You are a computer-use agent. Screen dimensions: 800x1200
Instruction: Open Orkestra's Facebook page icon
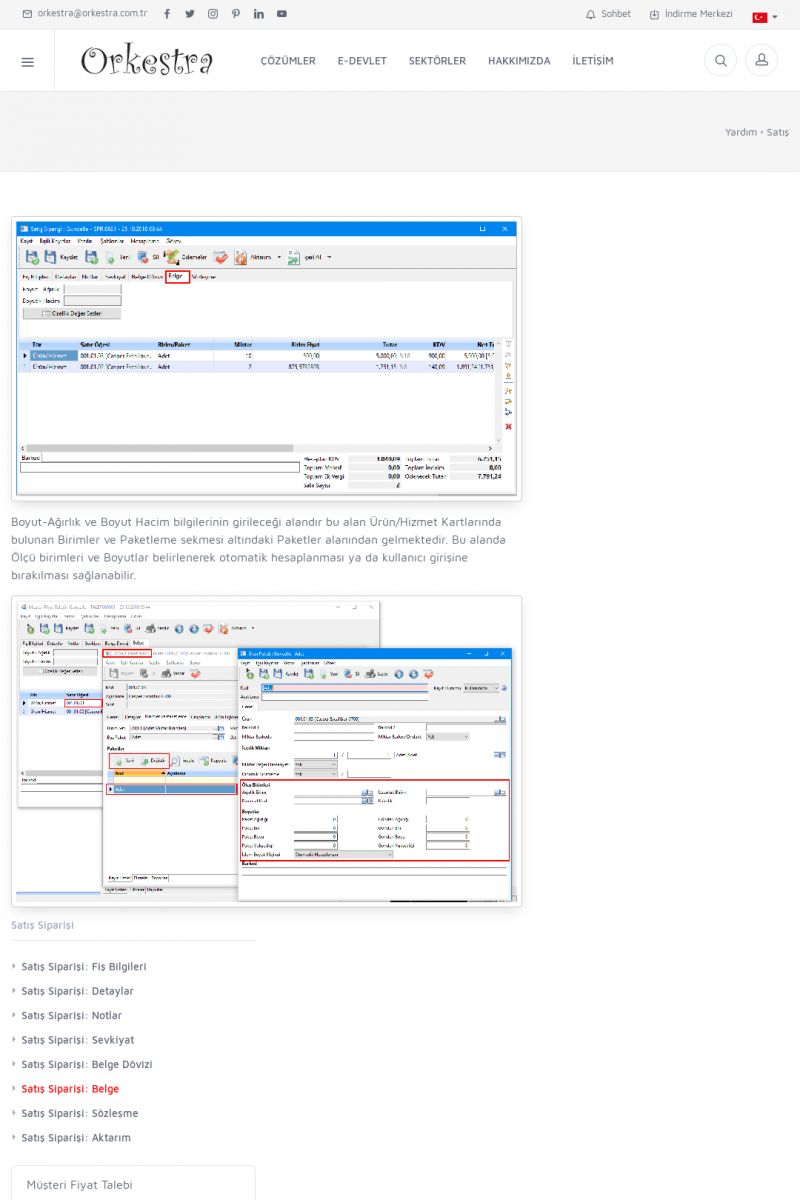pos(167,14)
